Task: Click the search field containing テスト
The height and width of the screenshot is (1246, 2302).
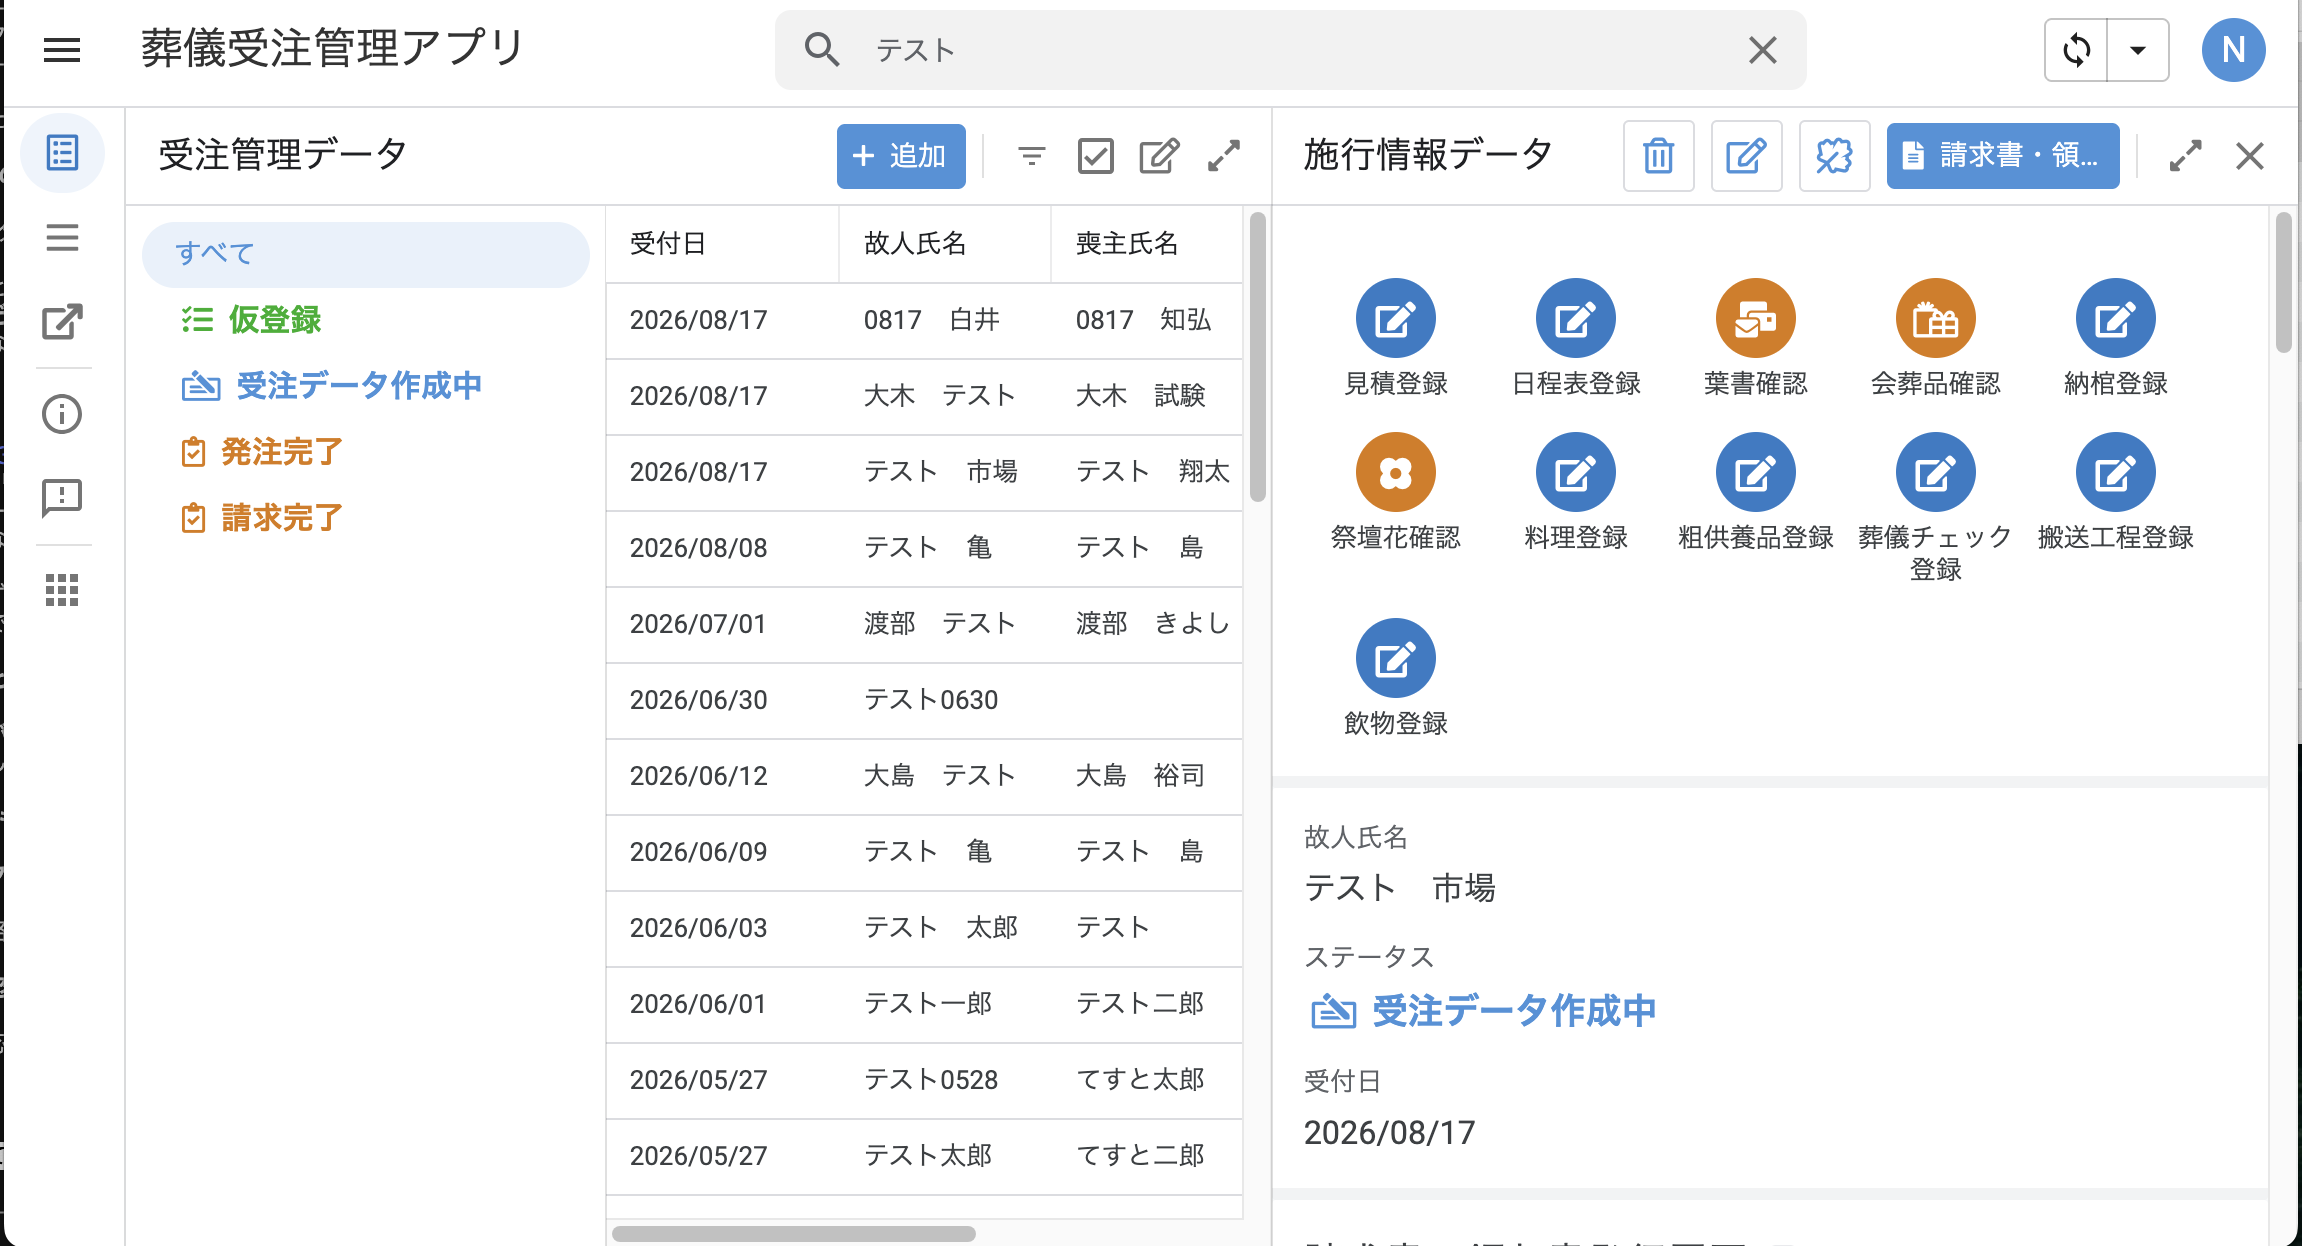Action: click(1290, 50)
